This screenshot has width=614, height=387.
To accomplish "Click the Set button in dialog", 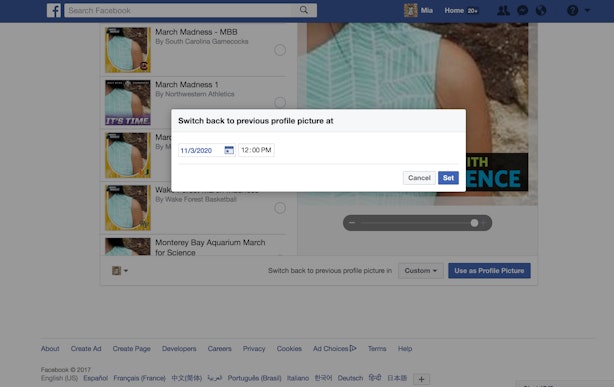I will click(x=448, y=178).
